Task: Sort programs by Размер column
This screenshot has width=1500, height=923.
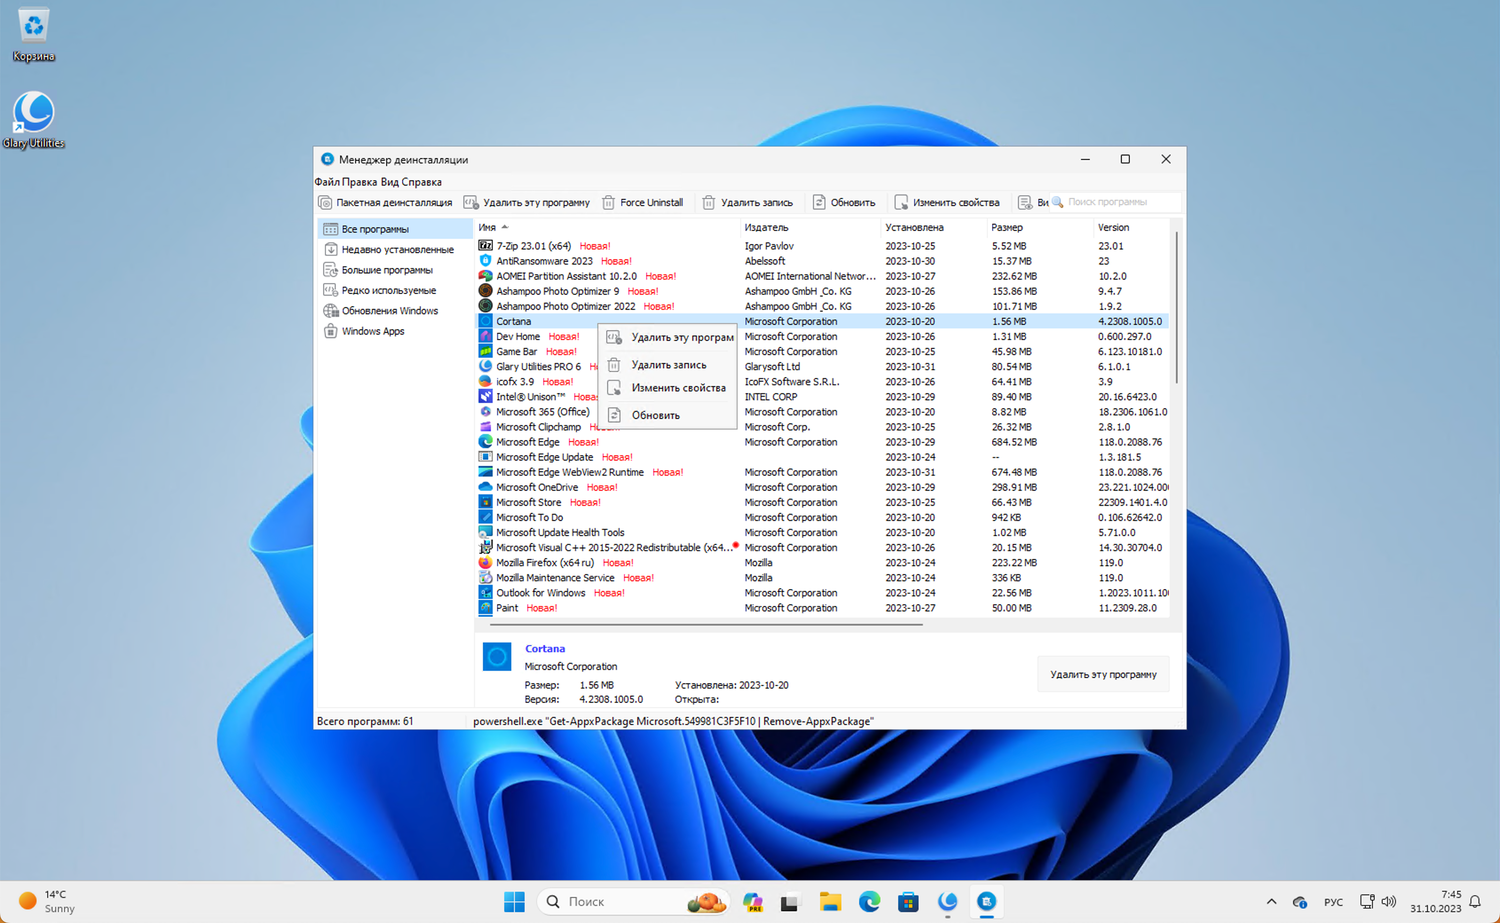Action: 1006,228
